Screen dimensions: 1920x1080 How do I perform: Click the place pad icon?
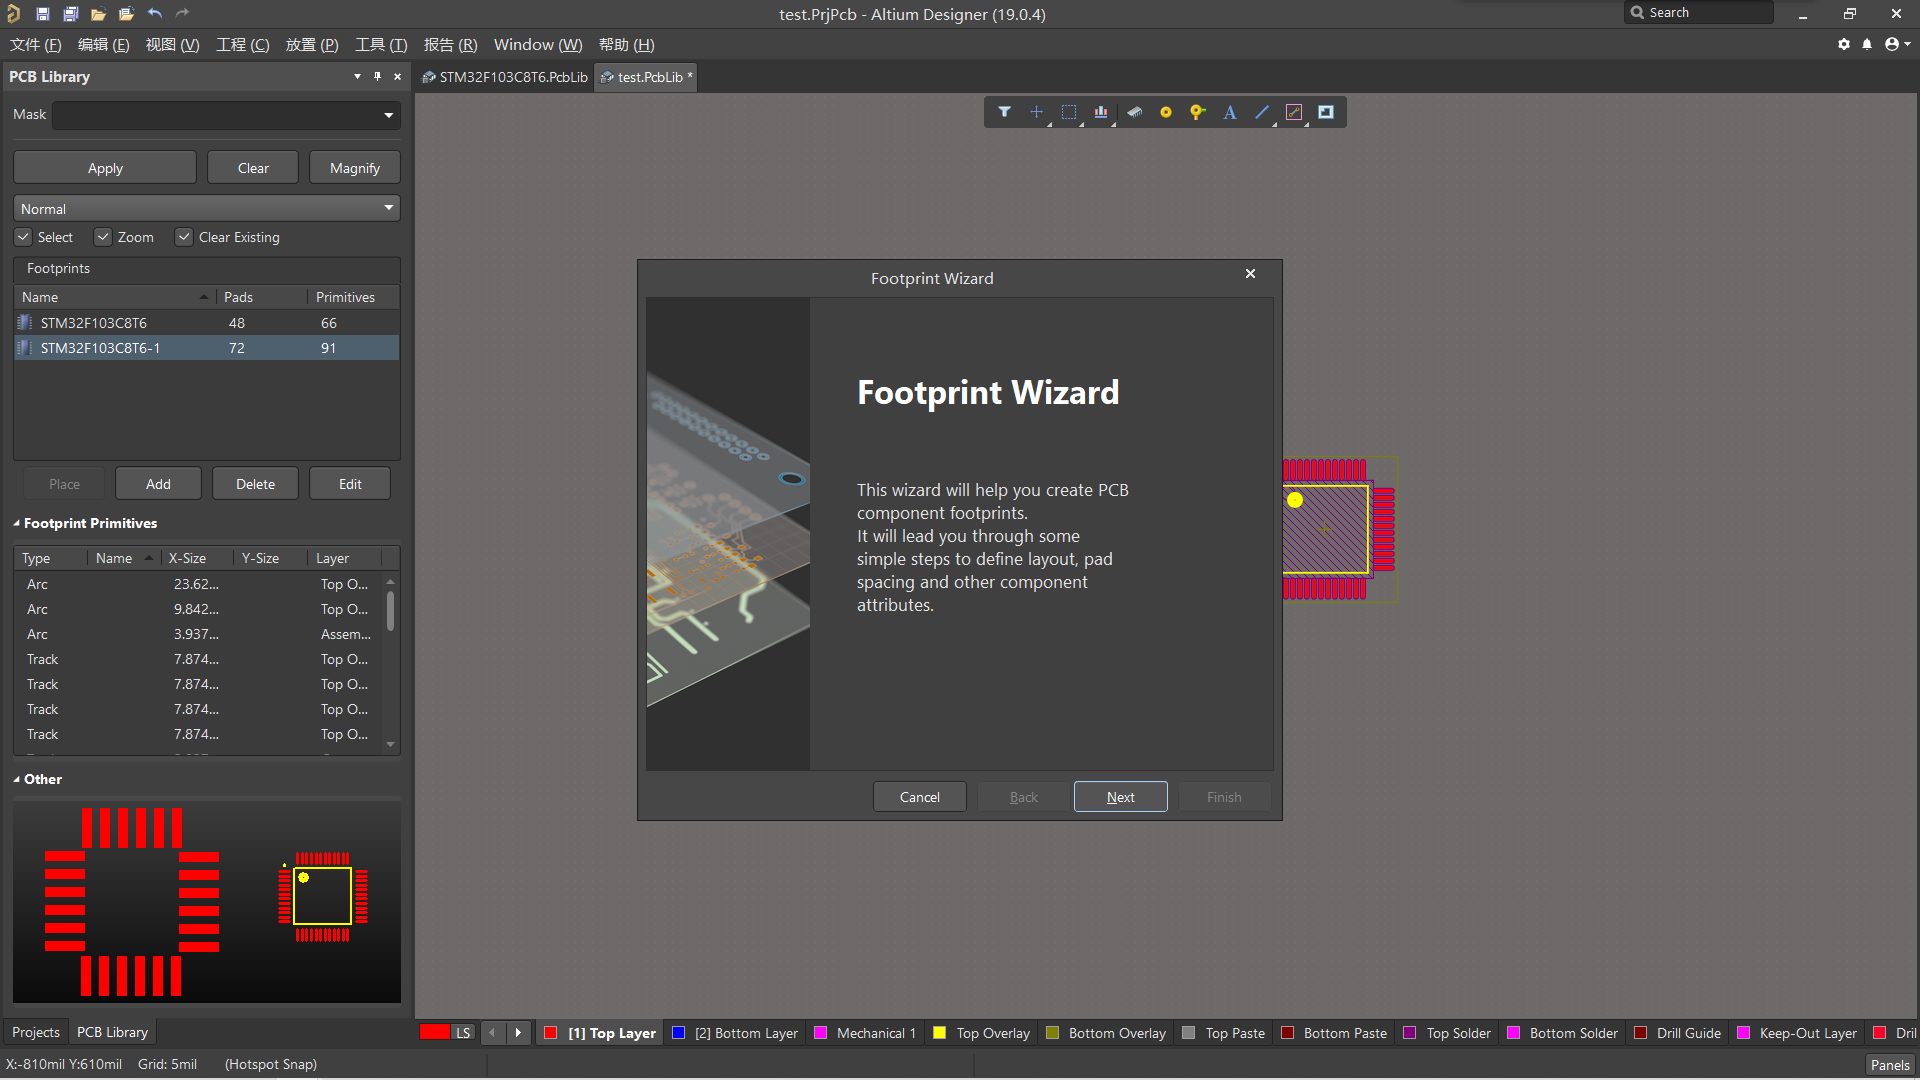1165,112
